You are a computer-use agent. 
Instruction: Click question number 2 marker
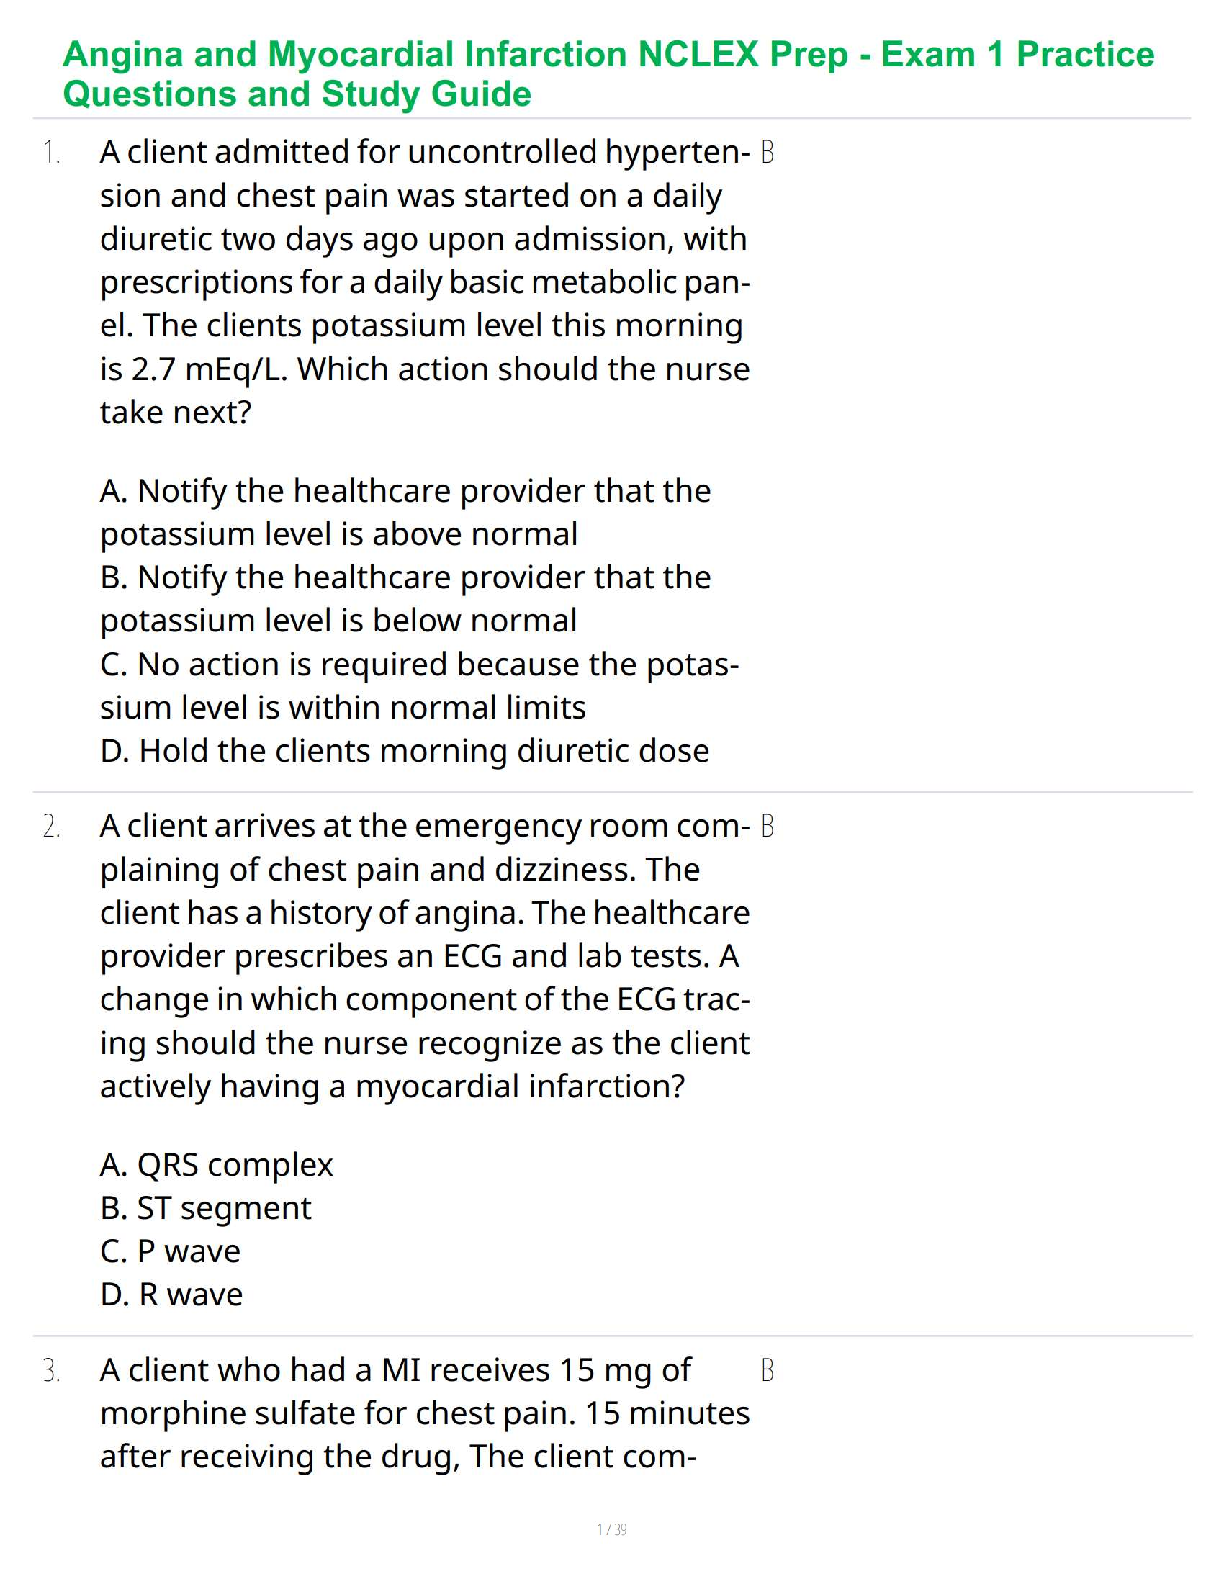[x=52, y=827]
